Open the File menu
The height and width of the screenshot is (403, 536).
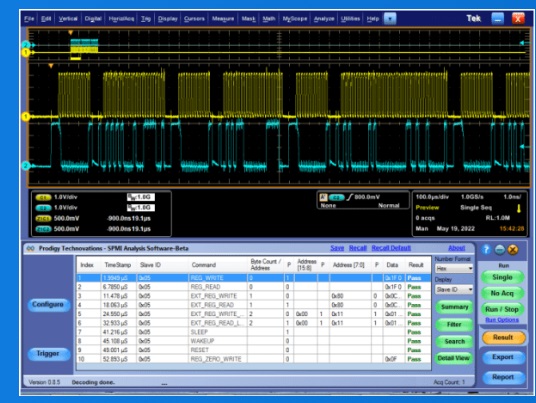[29, 19]
